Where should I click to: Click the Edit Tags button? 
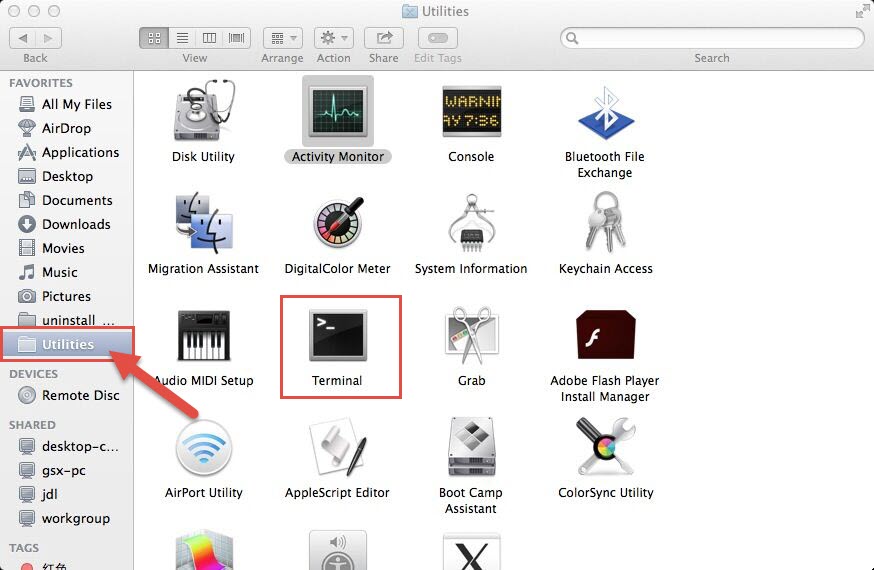[x=438, y=38]
